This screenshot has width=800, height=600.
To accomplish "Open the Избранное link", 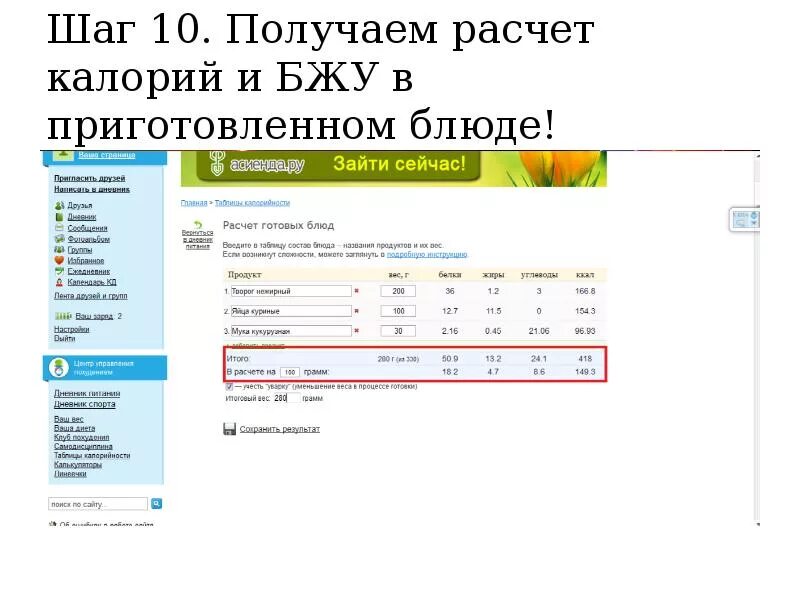I will (86, 260).
